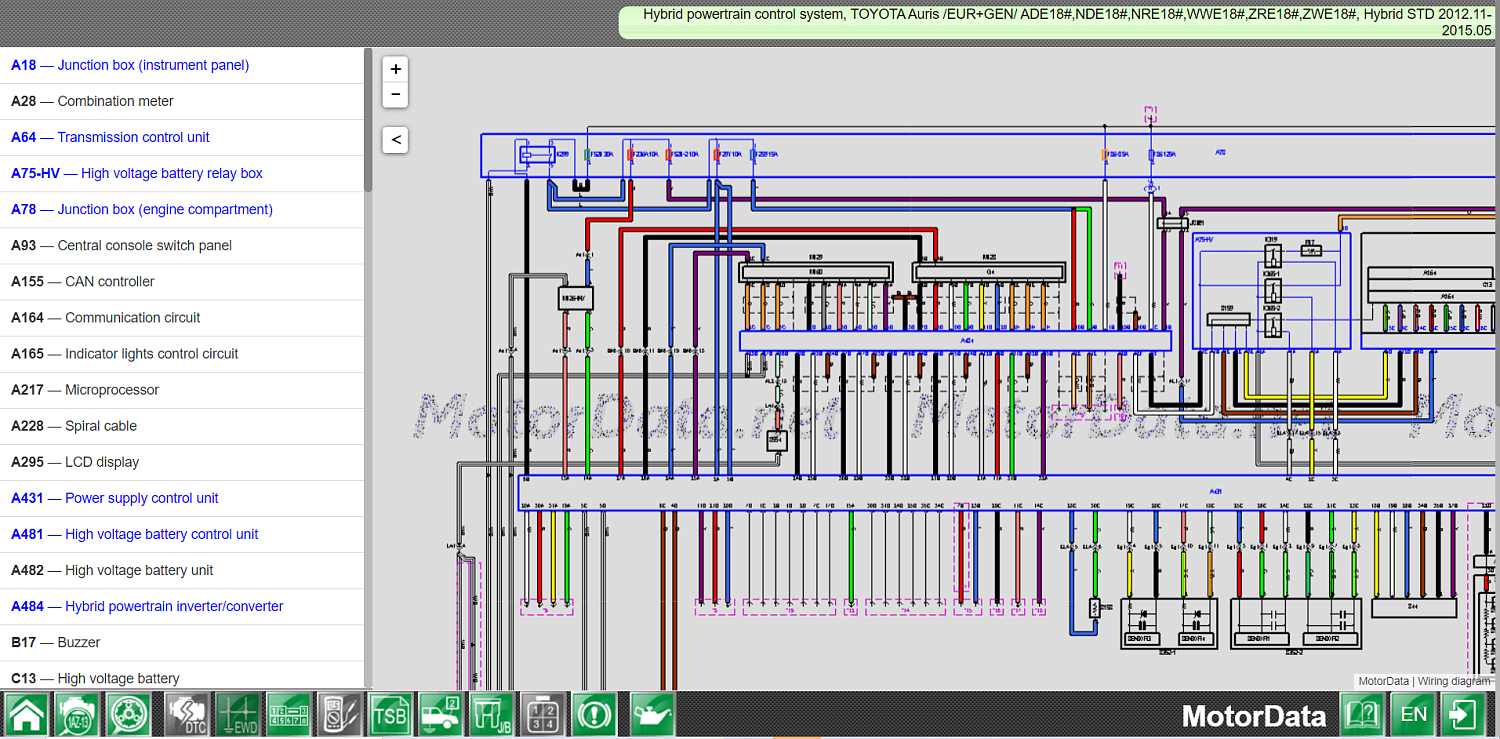The height and width of the screenshot is (739, 1500).
Task: Open the DTC trouble codes tool
Action: [187, 714]
